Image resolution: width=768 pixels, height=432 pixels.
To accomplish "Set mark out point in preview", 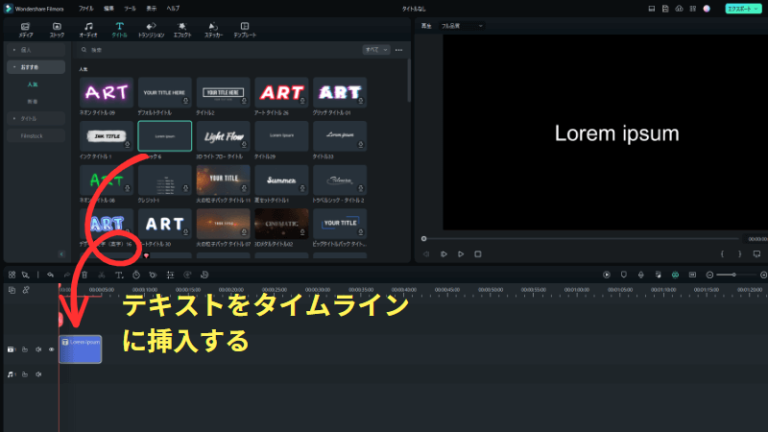I will click(740, 254).
